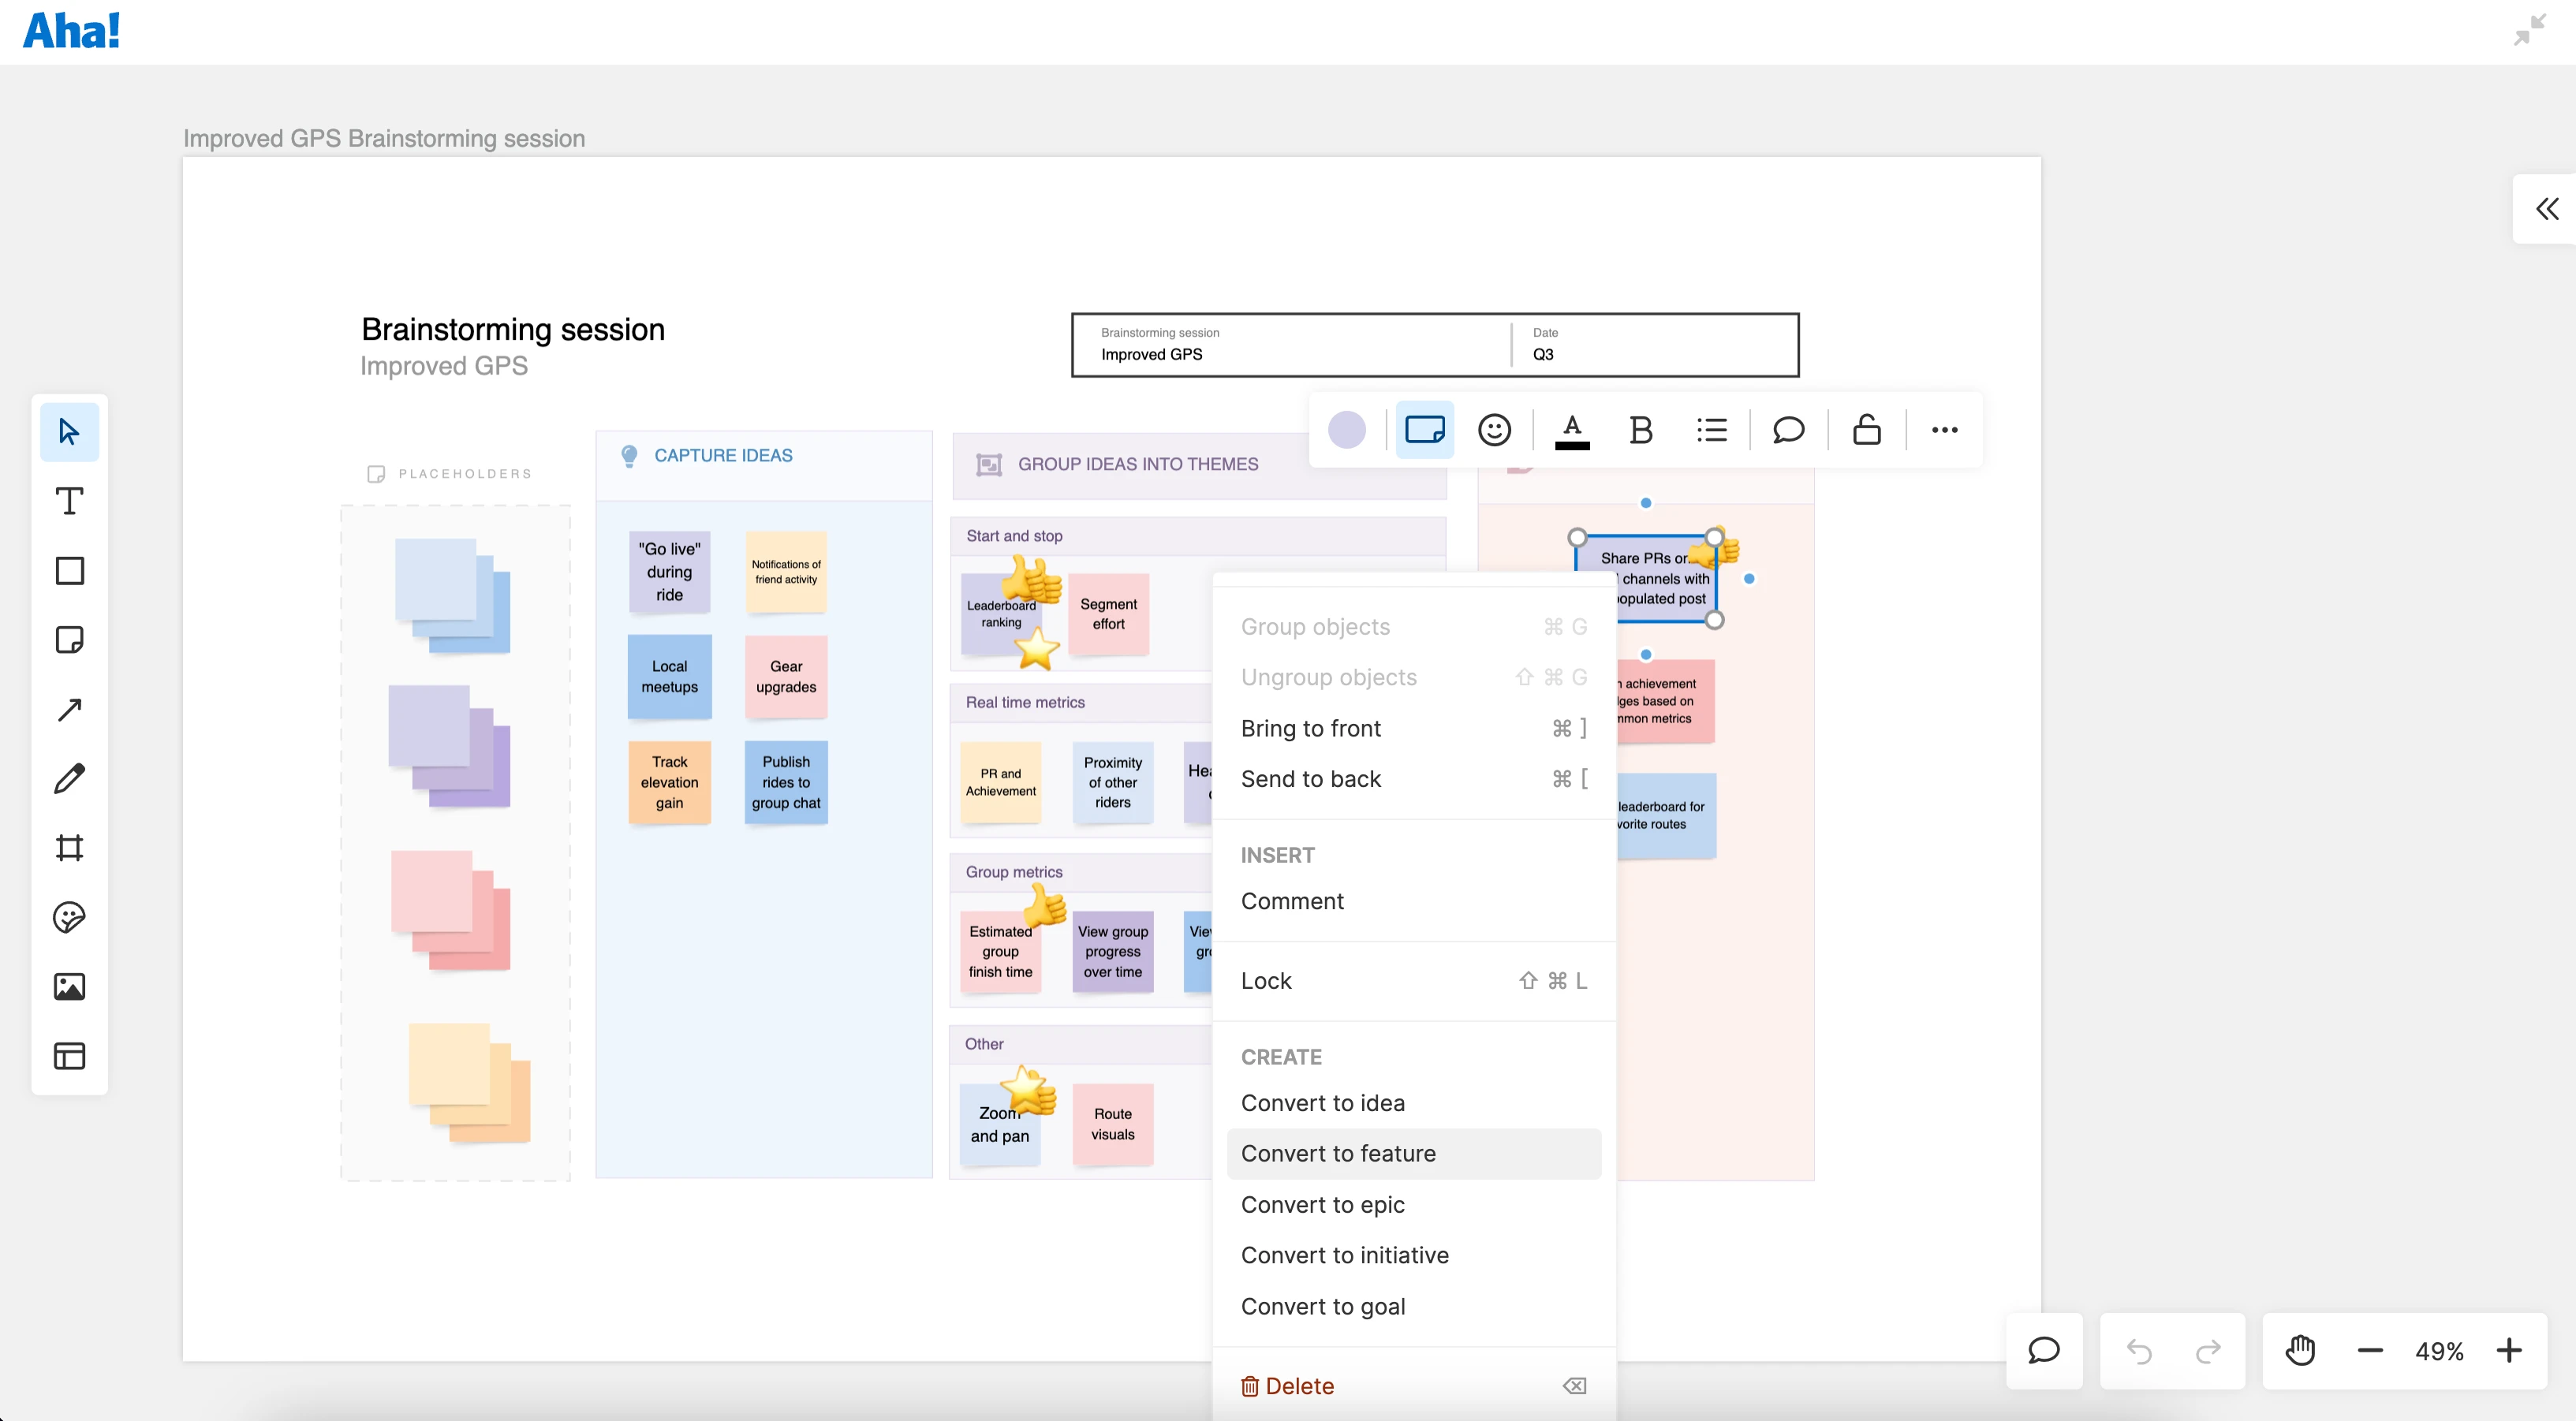
Task: Select the Frame tool
Action: (69, 848)
